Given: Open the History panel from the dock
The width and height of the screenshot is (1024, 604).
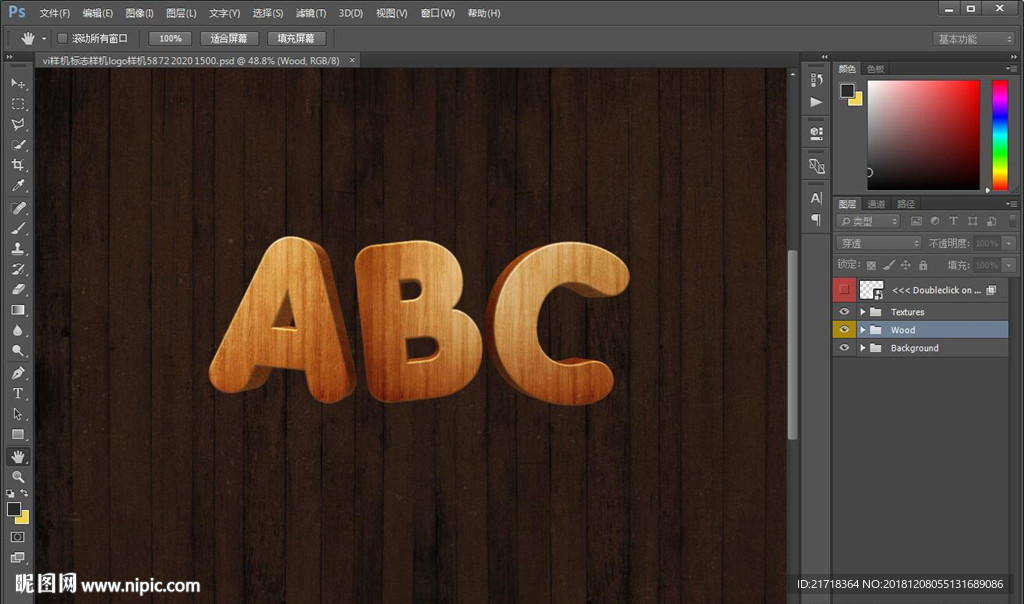Looking at the screenshot, I should 816,80.
